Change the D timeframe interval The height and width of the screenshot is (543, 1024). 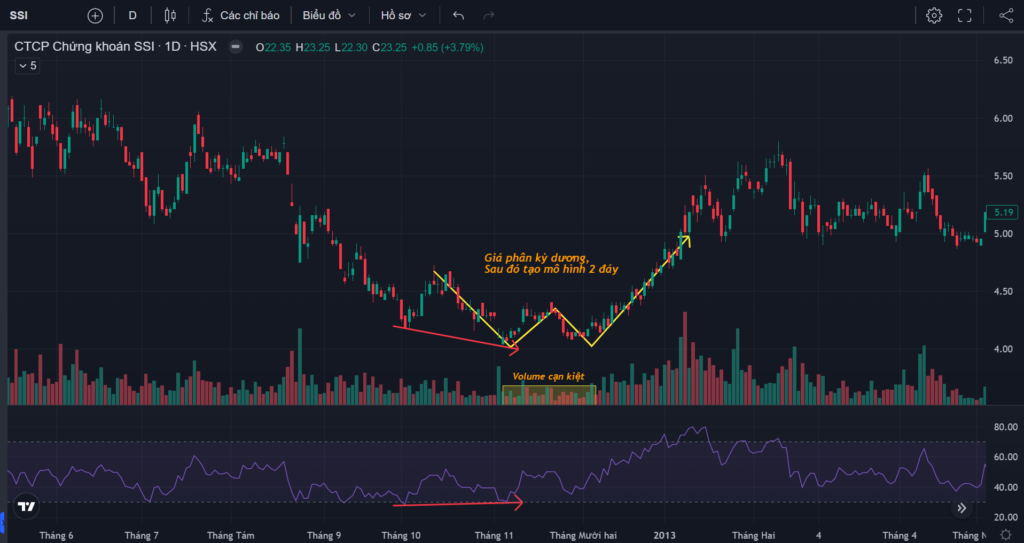point(133,16)
